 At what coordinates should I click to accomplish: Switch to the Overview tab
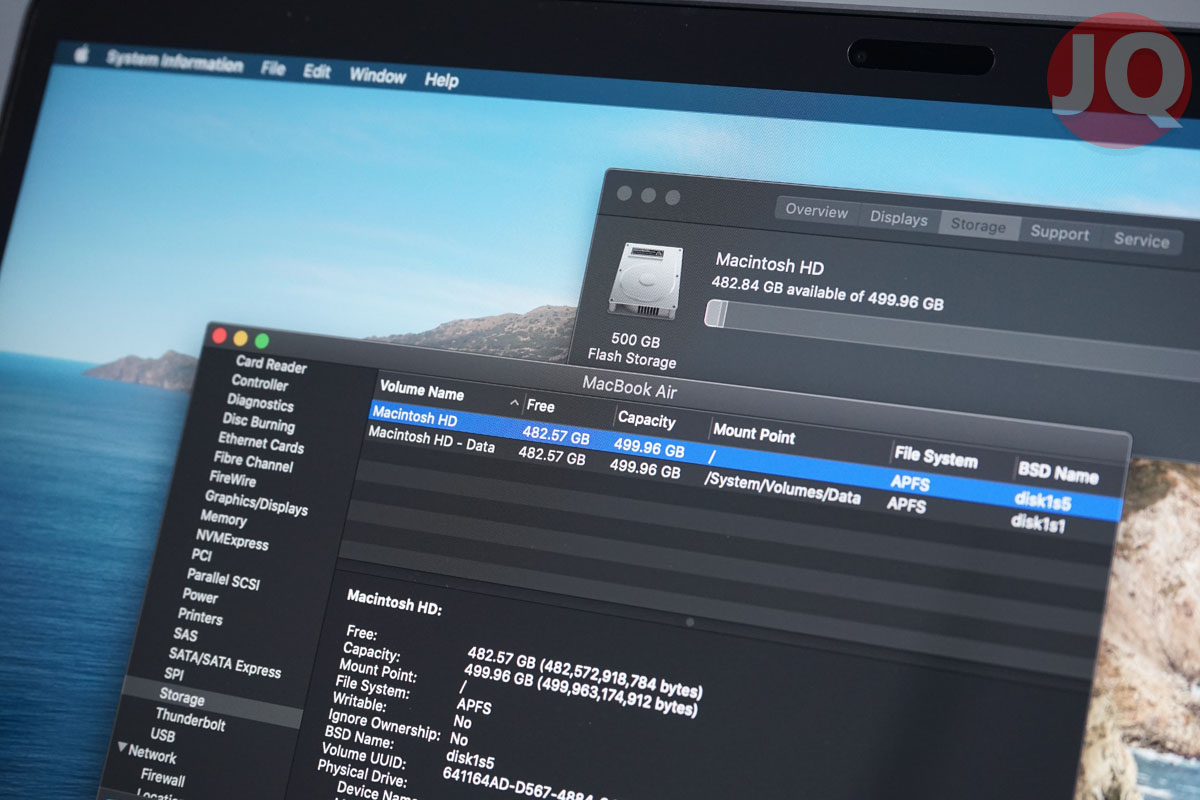pos(817,211)
